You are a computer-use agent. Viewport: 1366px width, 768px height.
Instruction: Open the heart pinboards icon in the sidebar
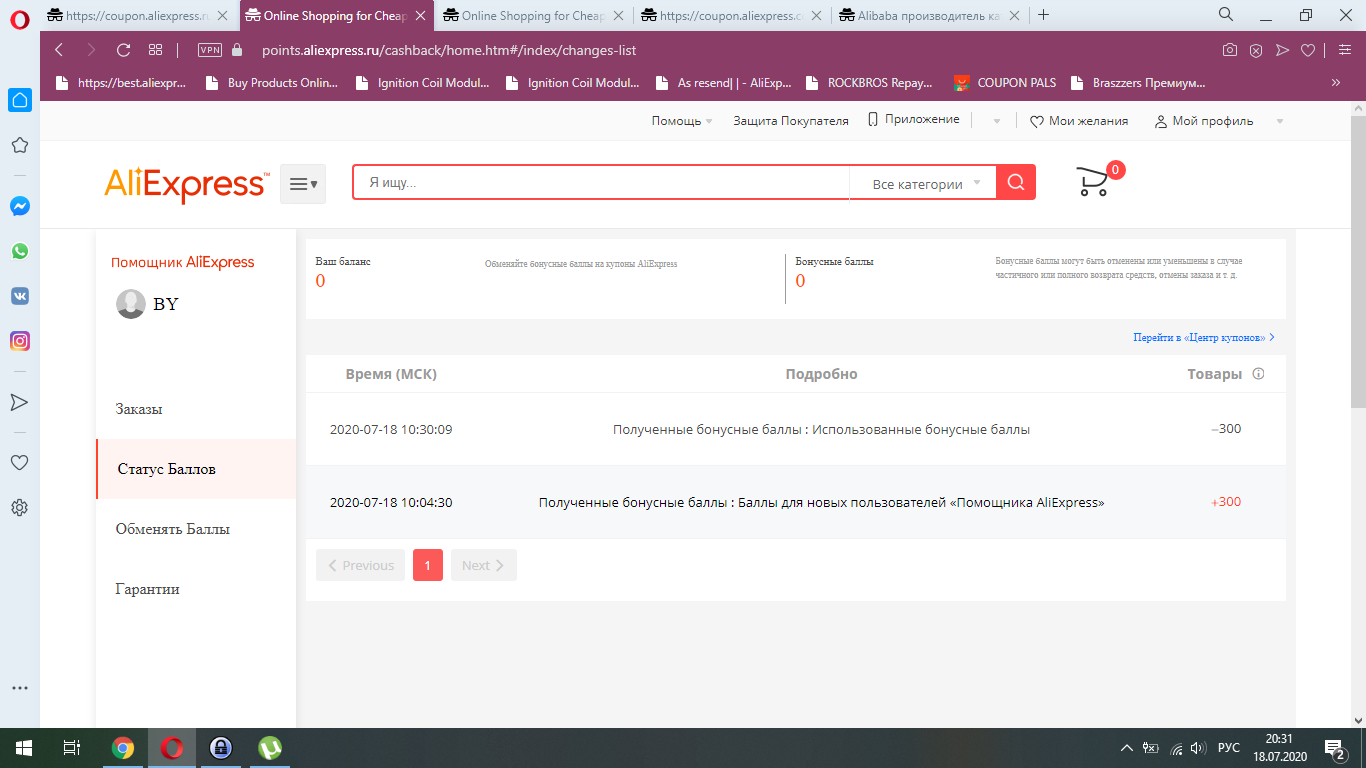(x=19, y=463)
